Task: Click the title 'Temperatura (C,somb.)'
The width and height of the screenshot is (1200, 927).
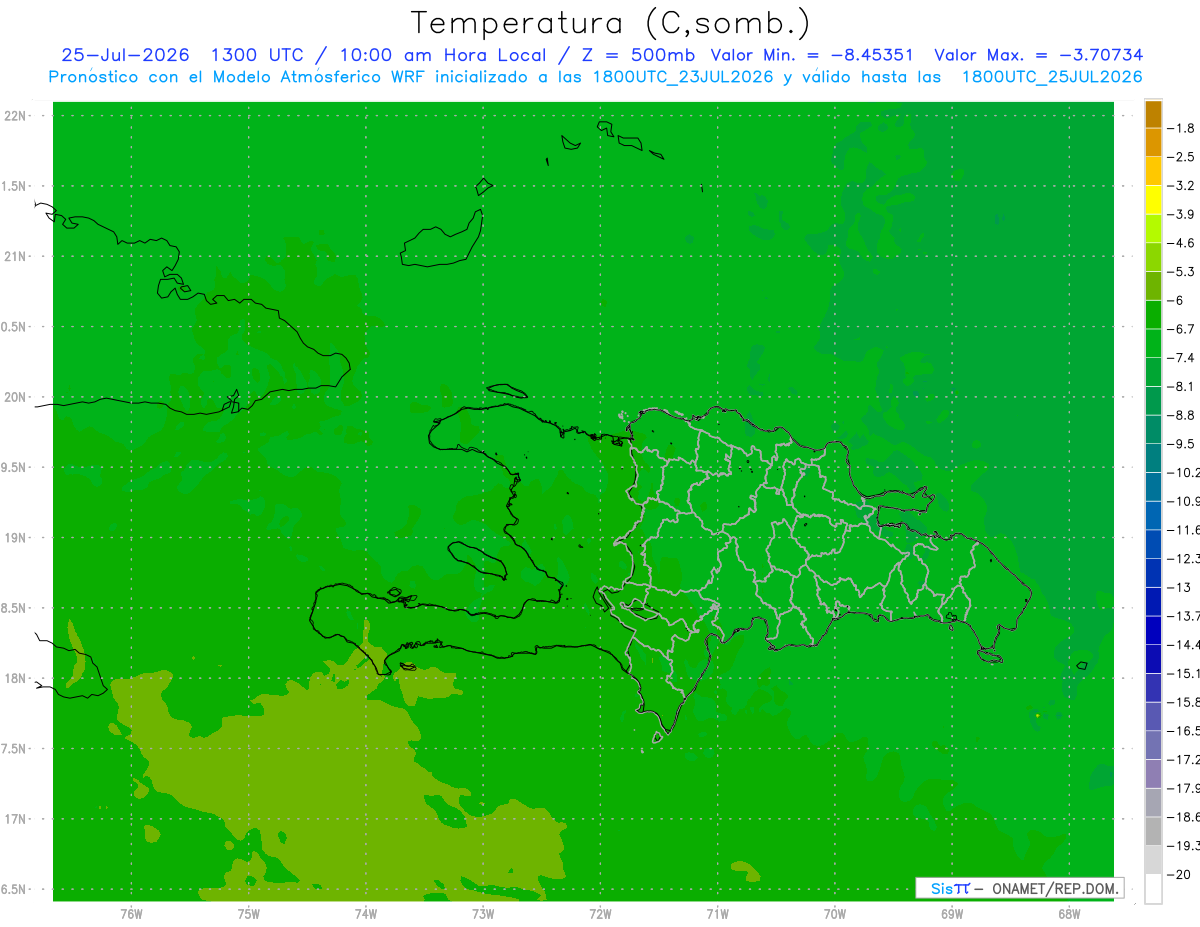Action: [x=612, y=23]
